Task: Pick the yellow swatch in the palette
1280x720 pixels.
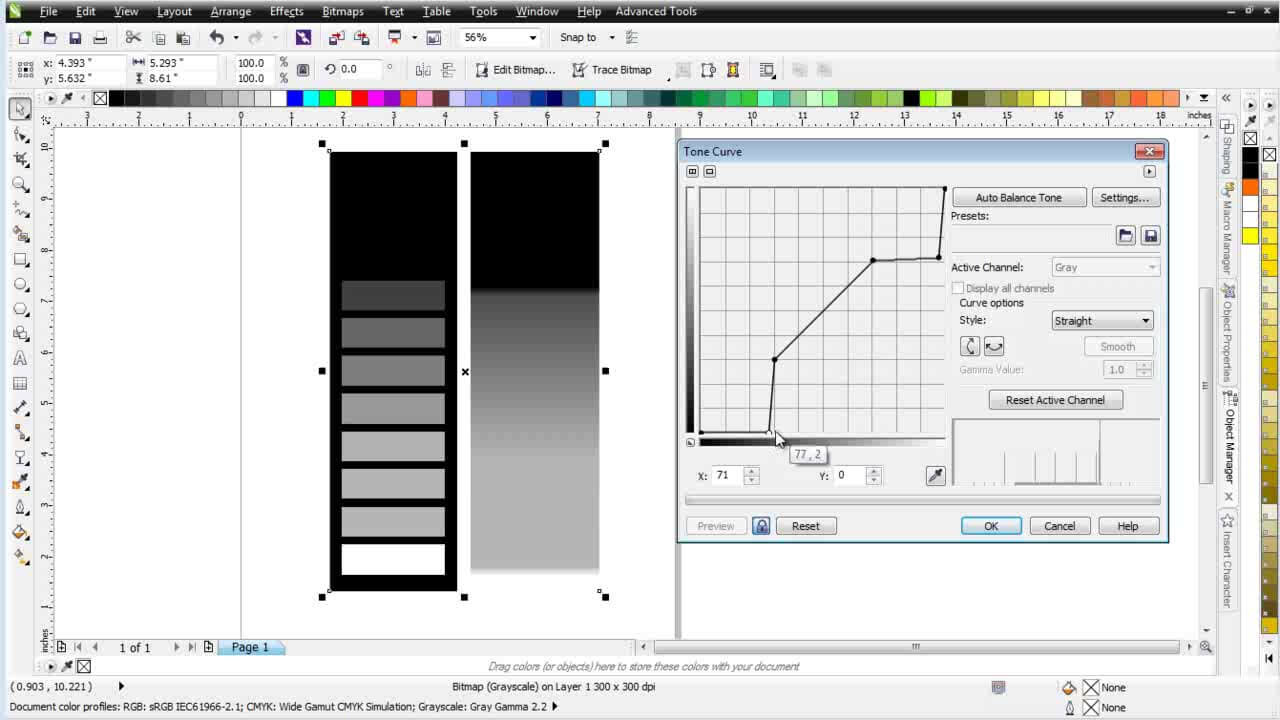Action: coord(343,98)
